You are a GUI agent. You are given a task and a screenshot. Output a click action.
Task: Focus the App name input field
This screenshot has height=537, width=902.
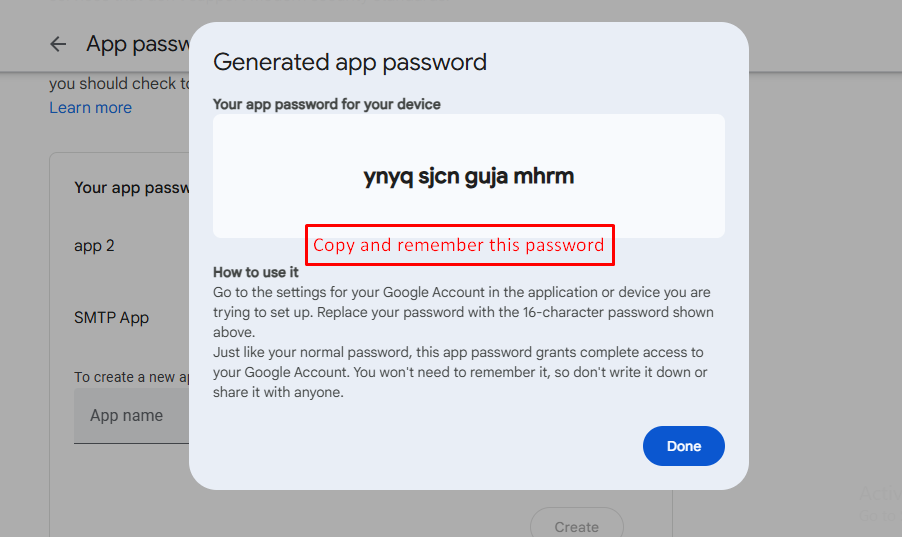(130, 416)
